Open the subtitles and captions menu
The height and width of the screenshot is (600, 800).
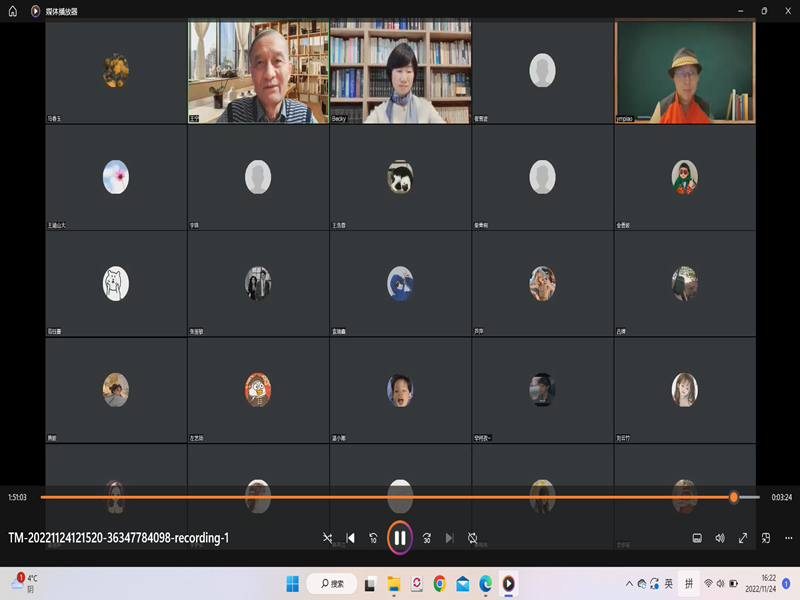point(697,538)
